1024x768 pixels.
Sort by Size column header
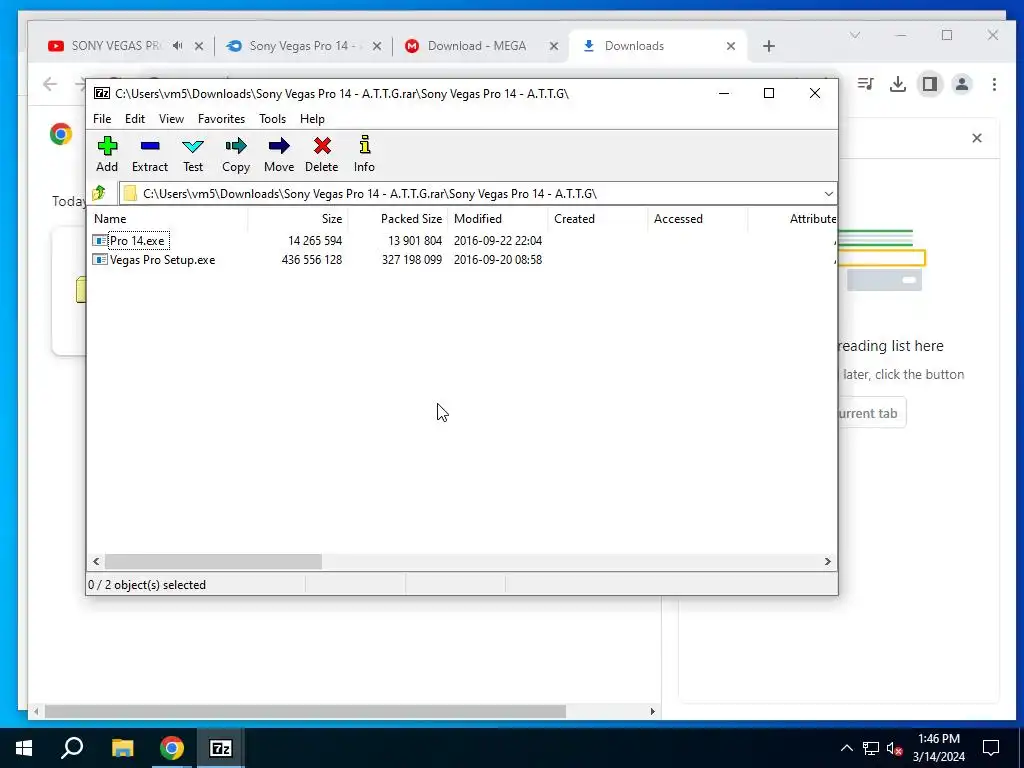click(x=298, y=219)
